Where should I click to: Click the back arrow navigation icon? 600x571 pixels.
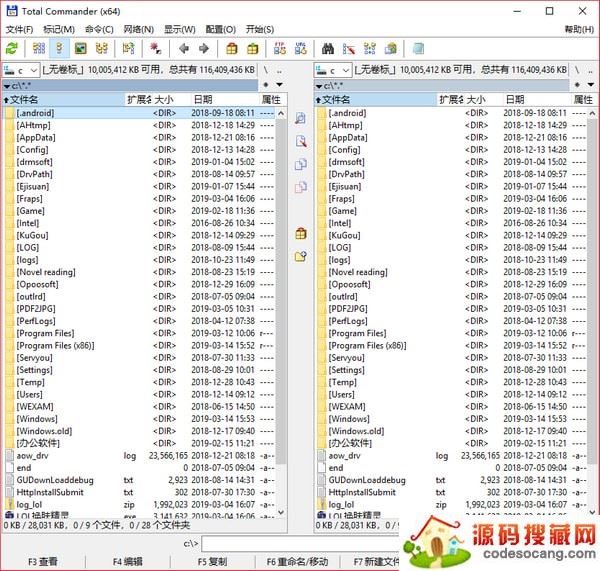coord(184,48)
